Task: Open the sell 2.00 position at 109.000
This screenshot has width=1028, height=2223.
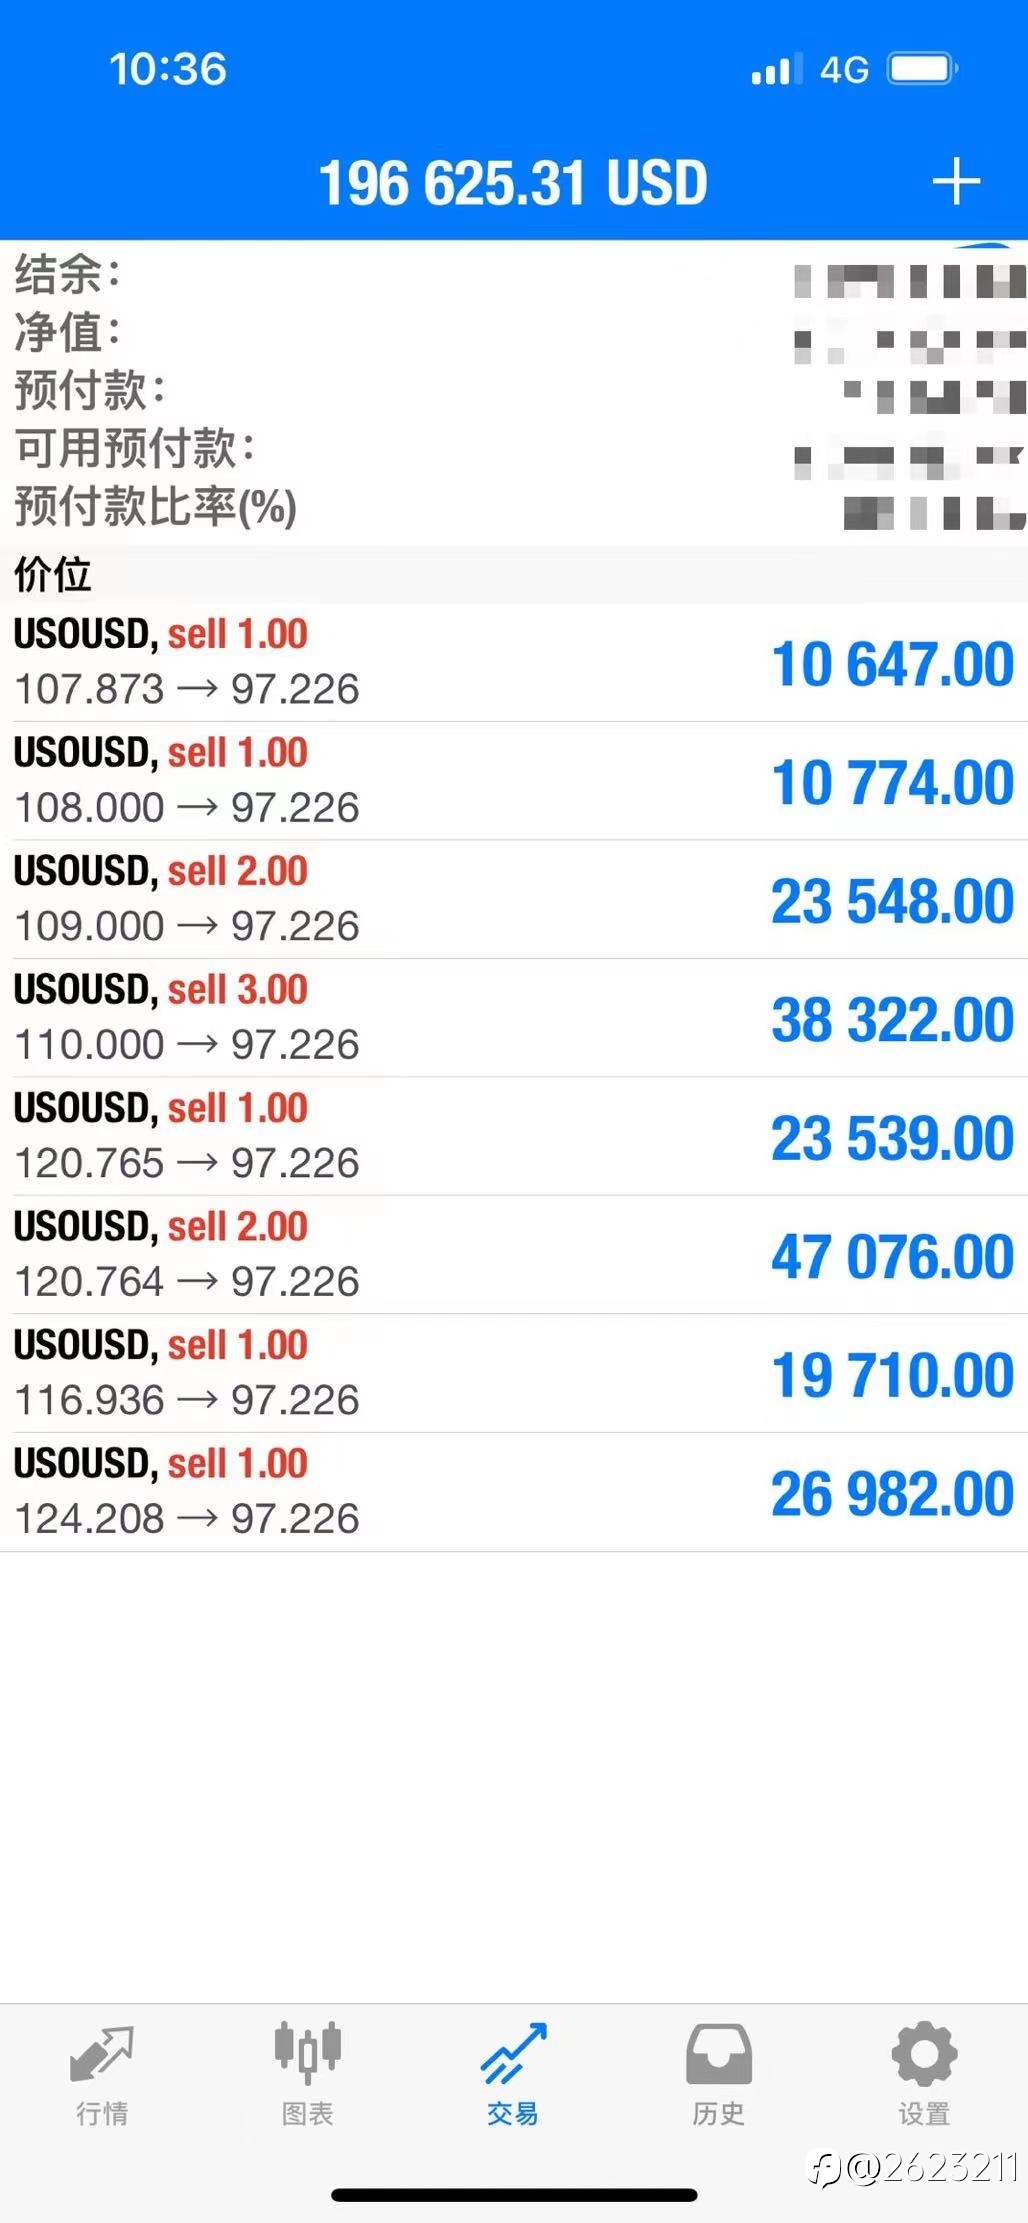Action: click(514, 899)
